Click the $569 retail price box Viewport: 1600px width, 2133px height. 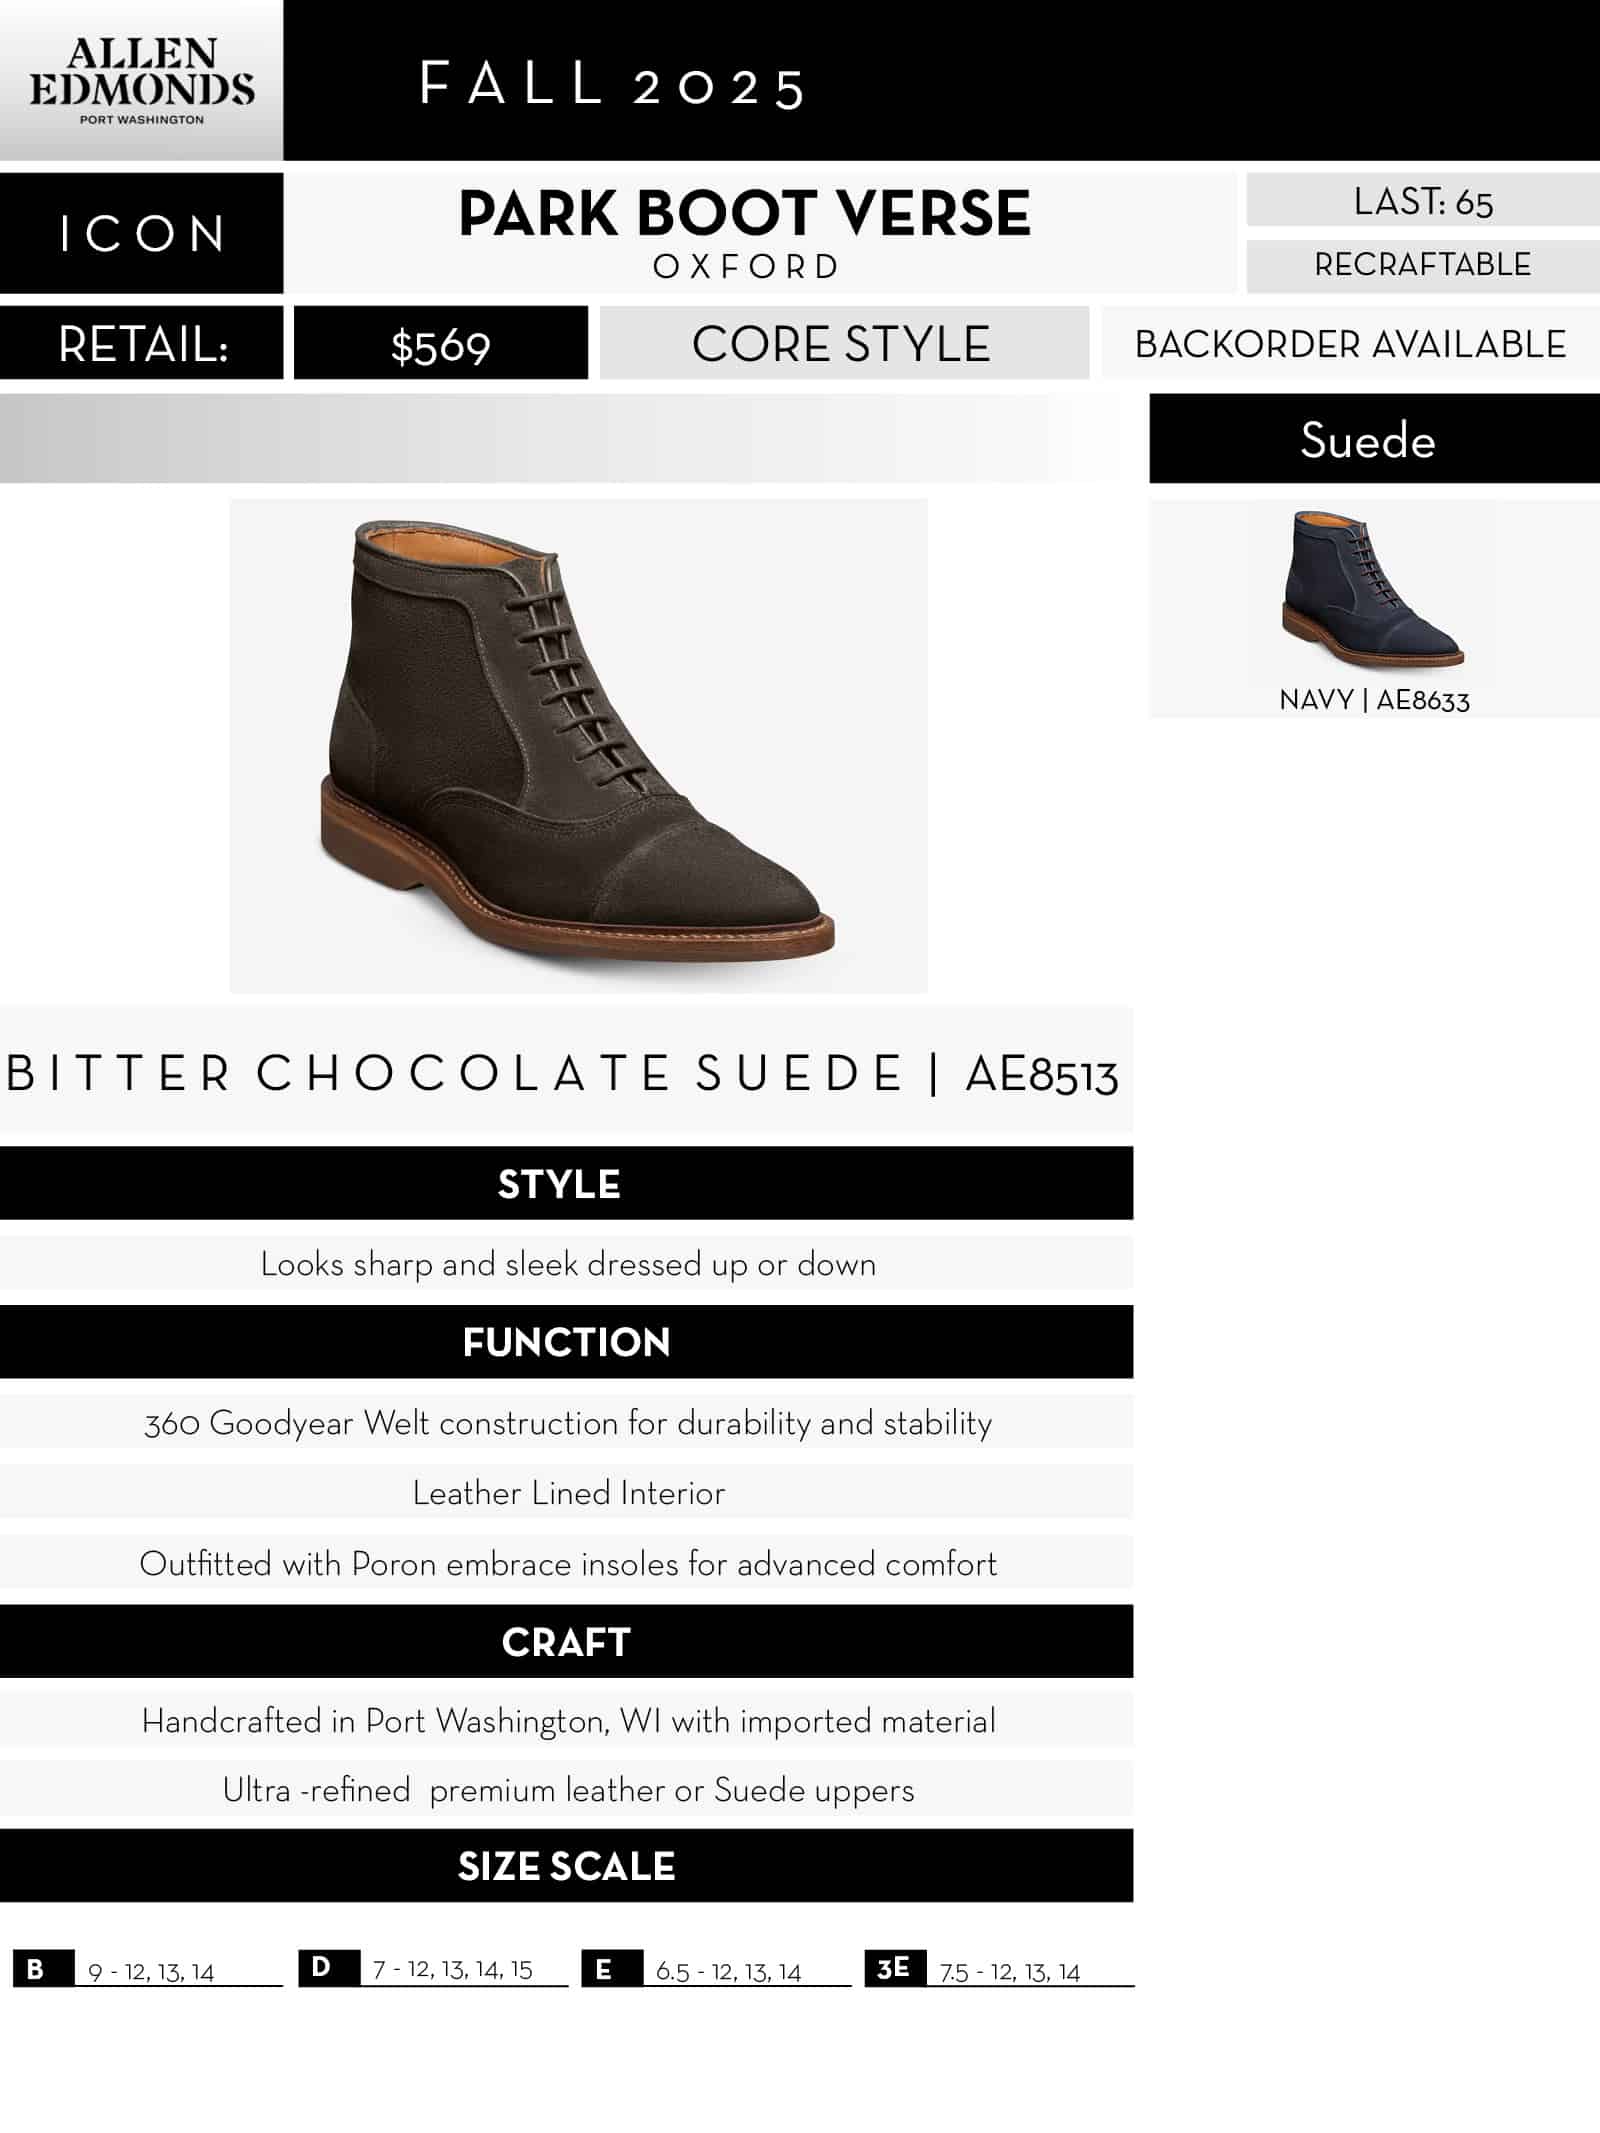coord(440,345)
